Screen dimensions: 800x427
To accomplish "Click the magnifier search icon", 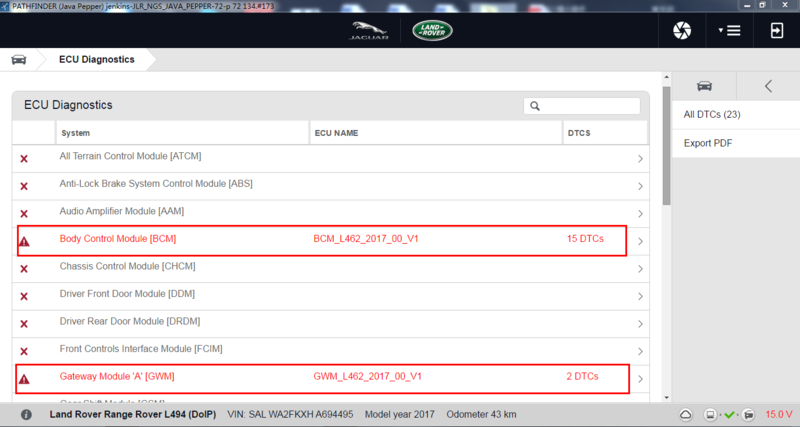I will point(535,106).
